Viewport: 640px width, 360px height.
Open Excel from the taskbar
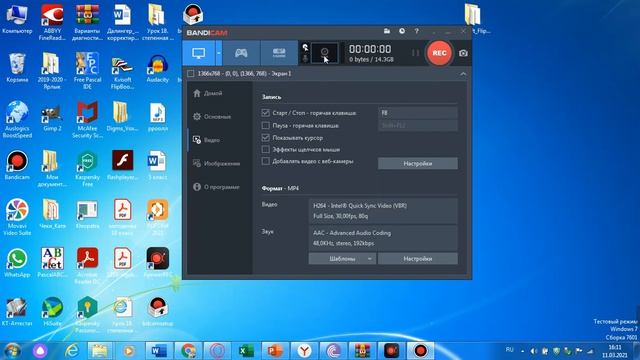[x=246, y=351]
